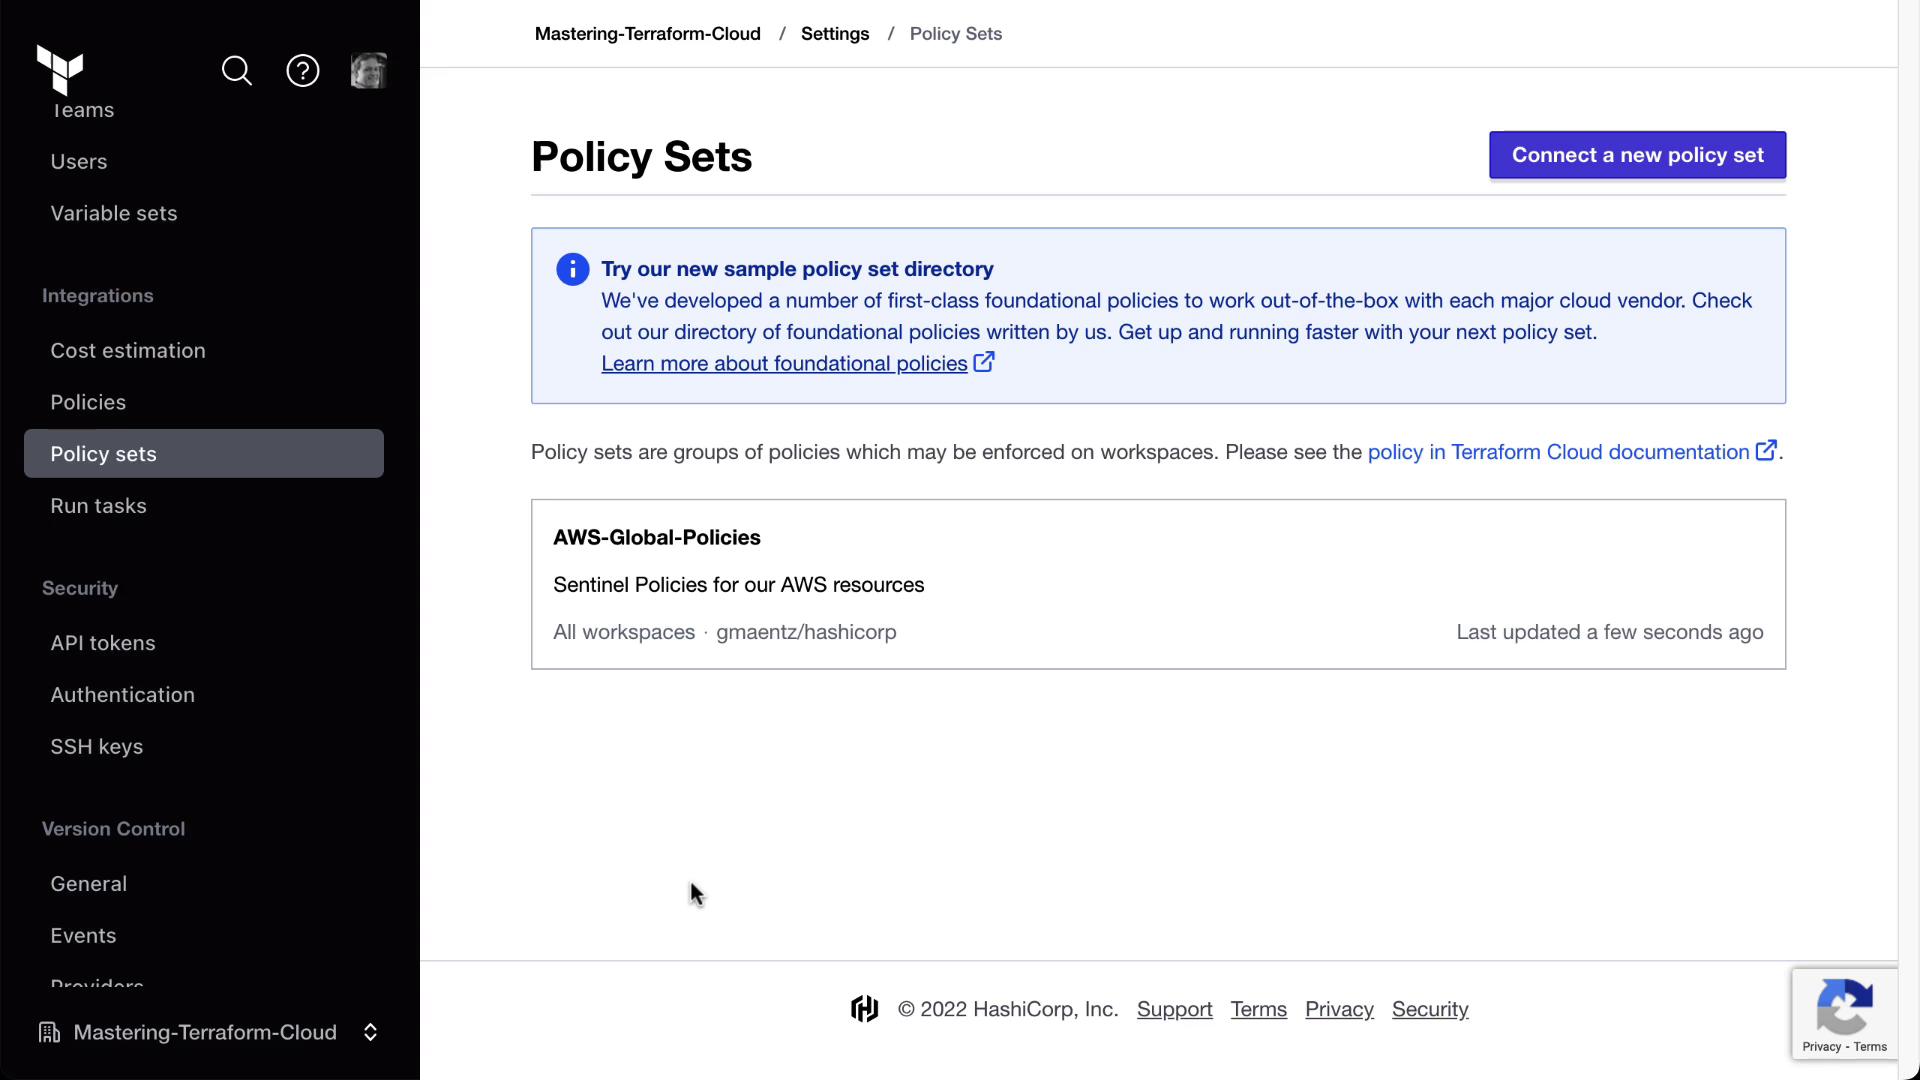Viewport: 1920px width, 1080px height.
Task: Go to Cost estimation settings
Action: coord(128,351)
